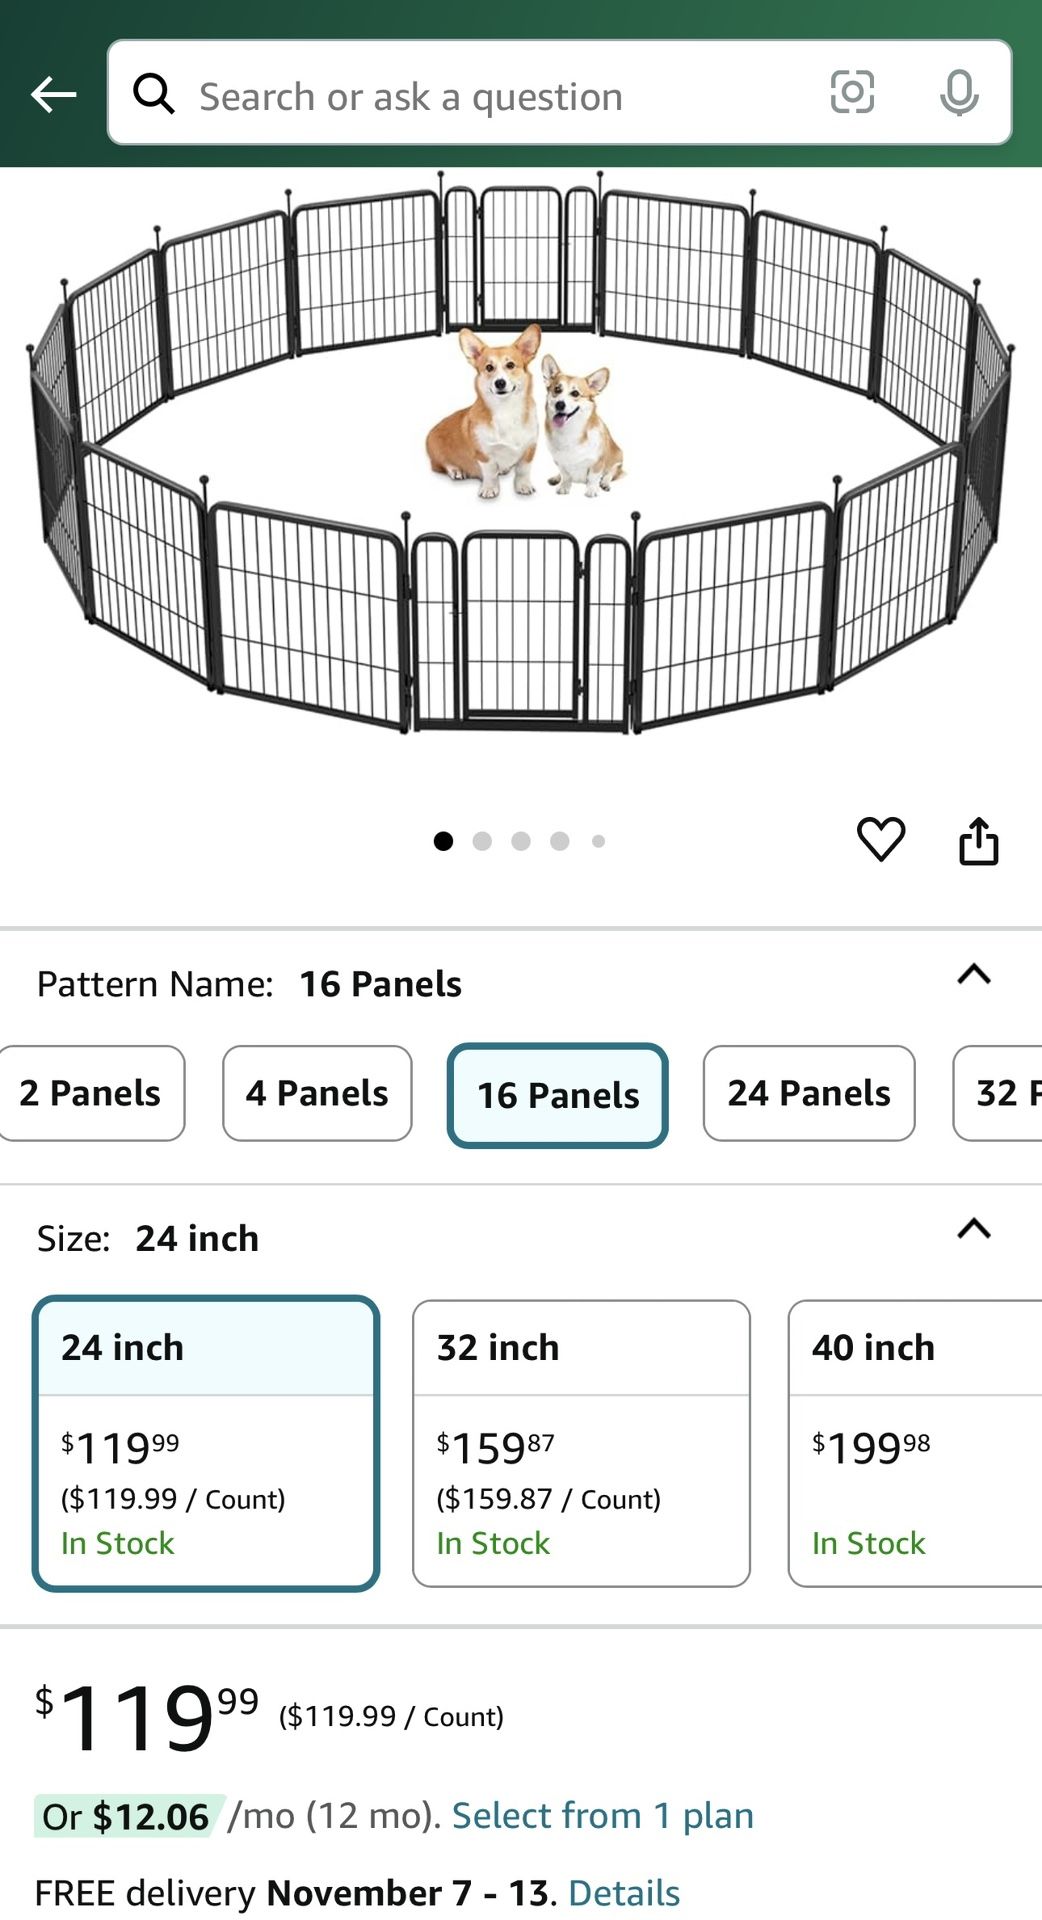Start voice search with the microphone icon
This screenshot has height=1920, width=1042.
click(958, 94)
